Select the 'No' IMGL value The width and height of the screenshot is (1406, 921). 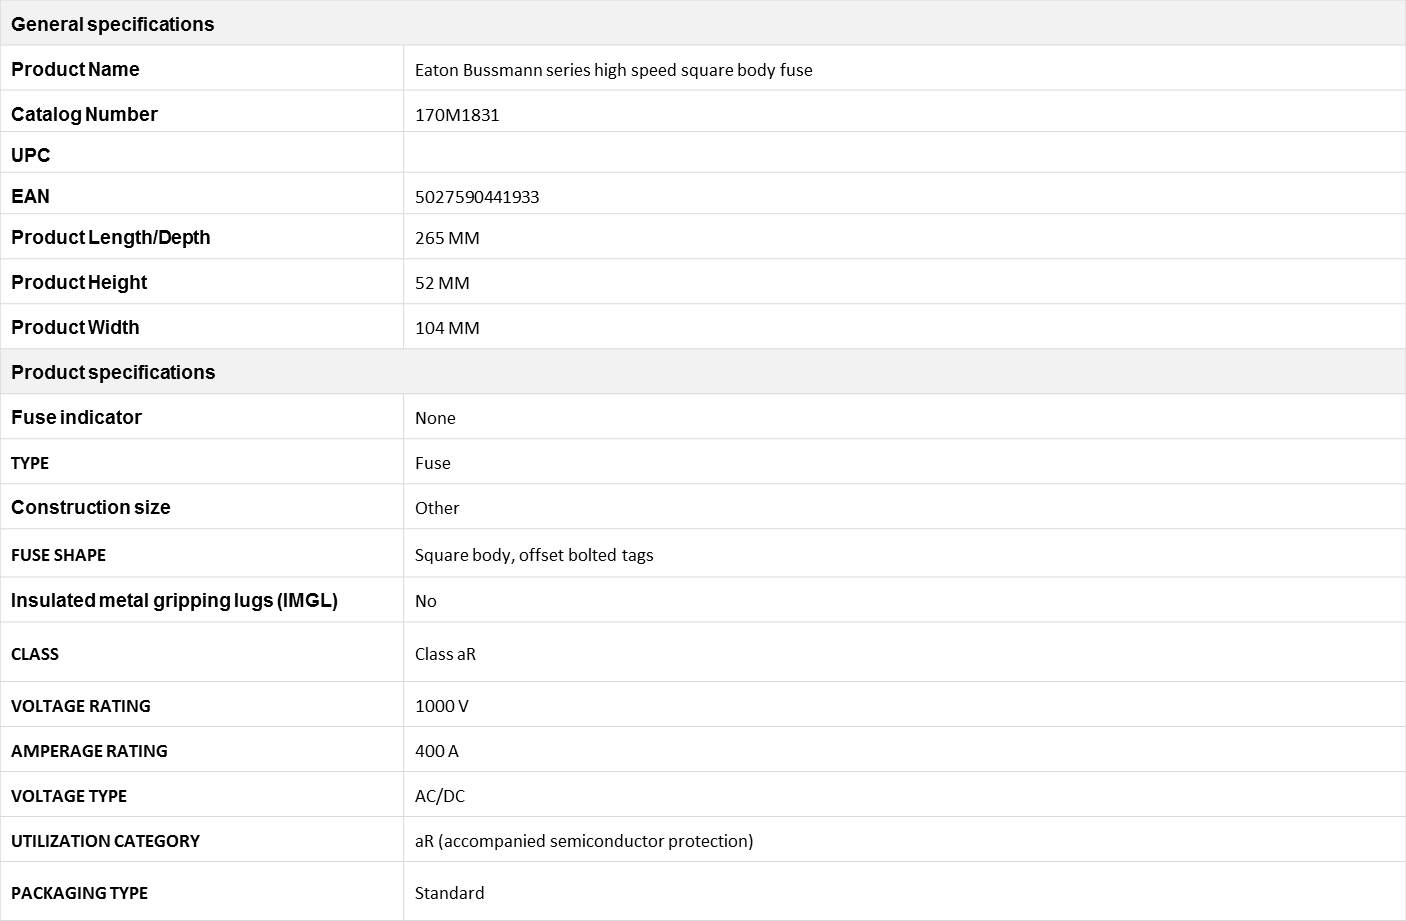426,601
